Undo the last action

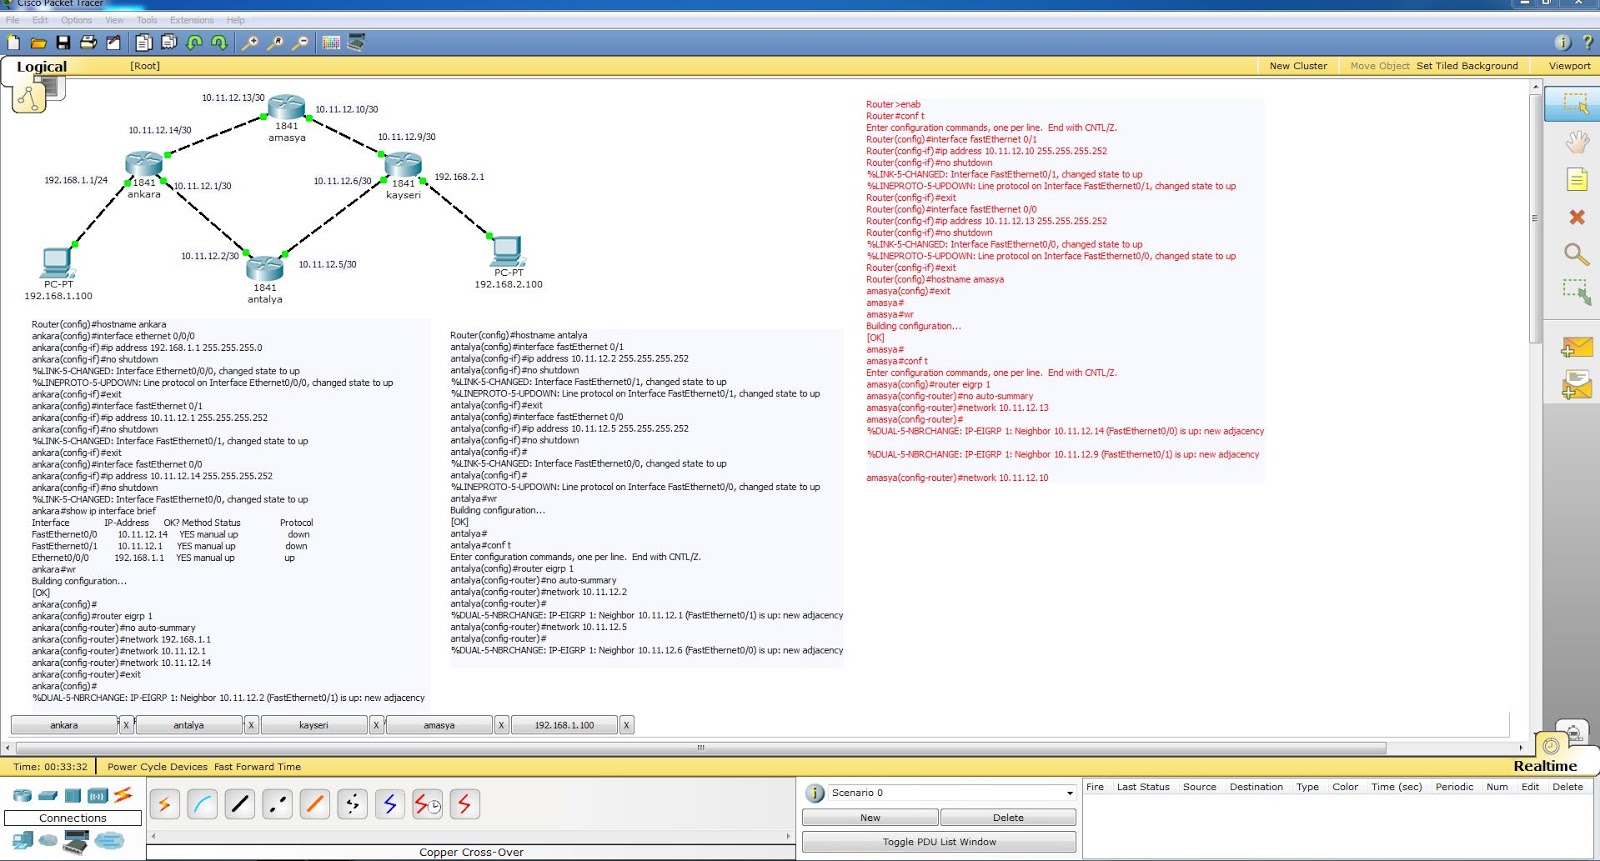(x=194, y=42)
